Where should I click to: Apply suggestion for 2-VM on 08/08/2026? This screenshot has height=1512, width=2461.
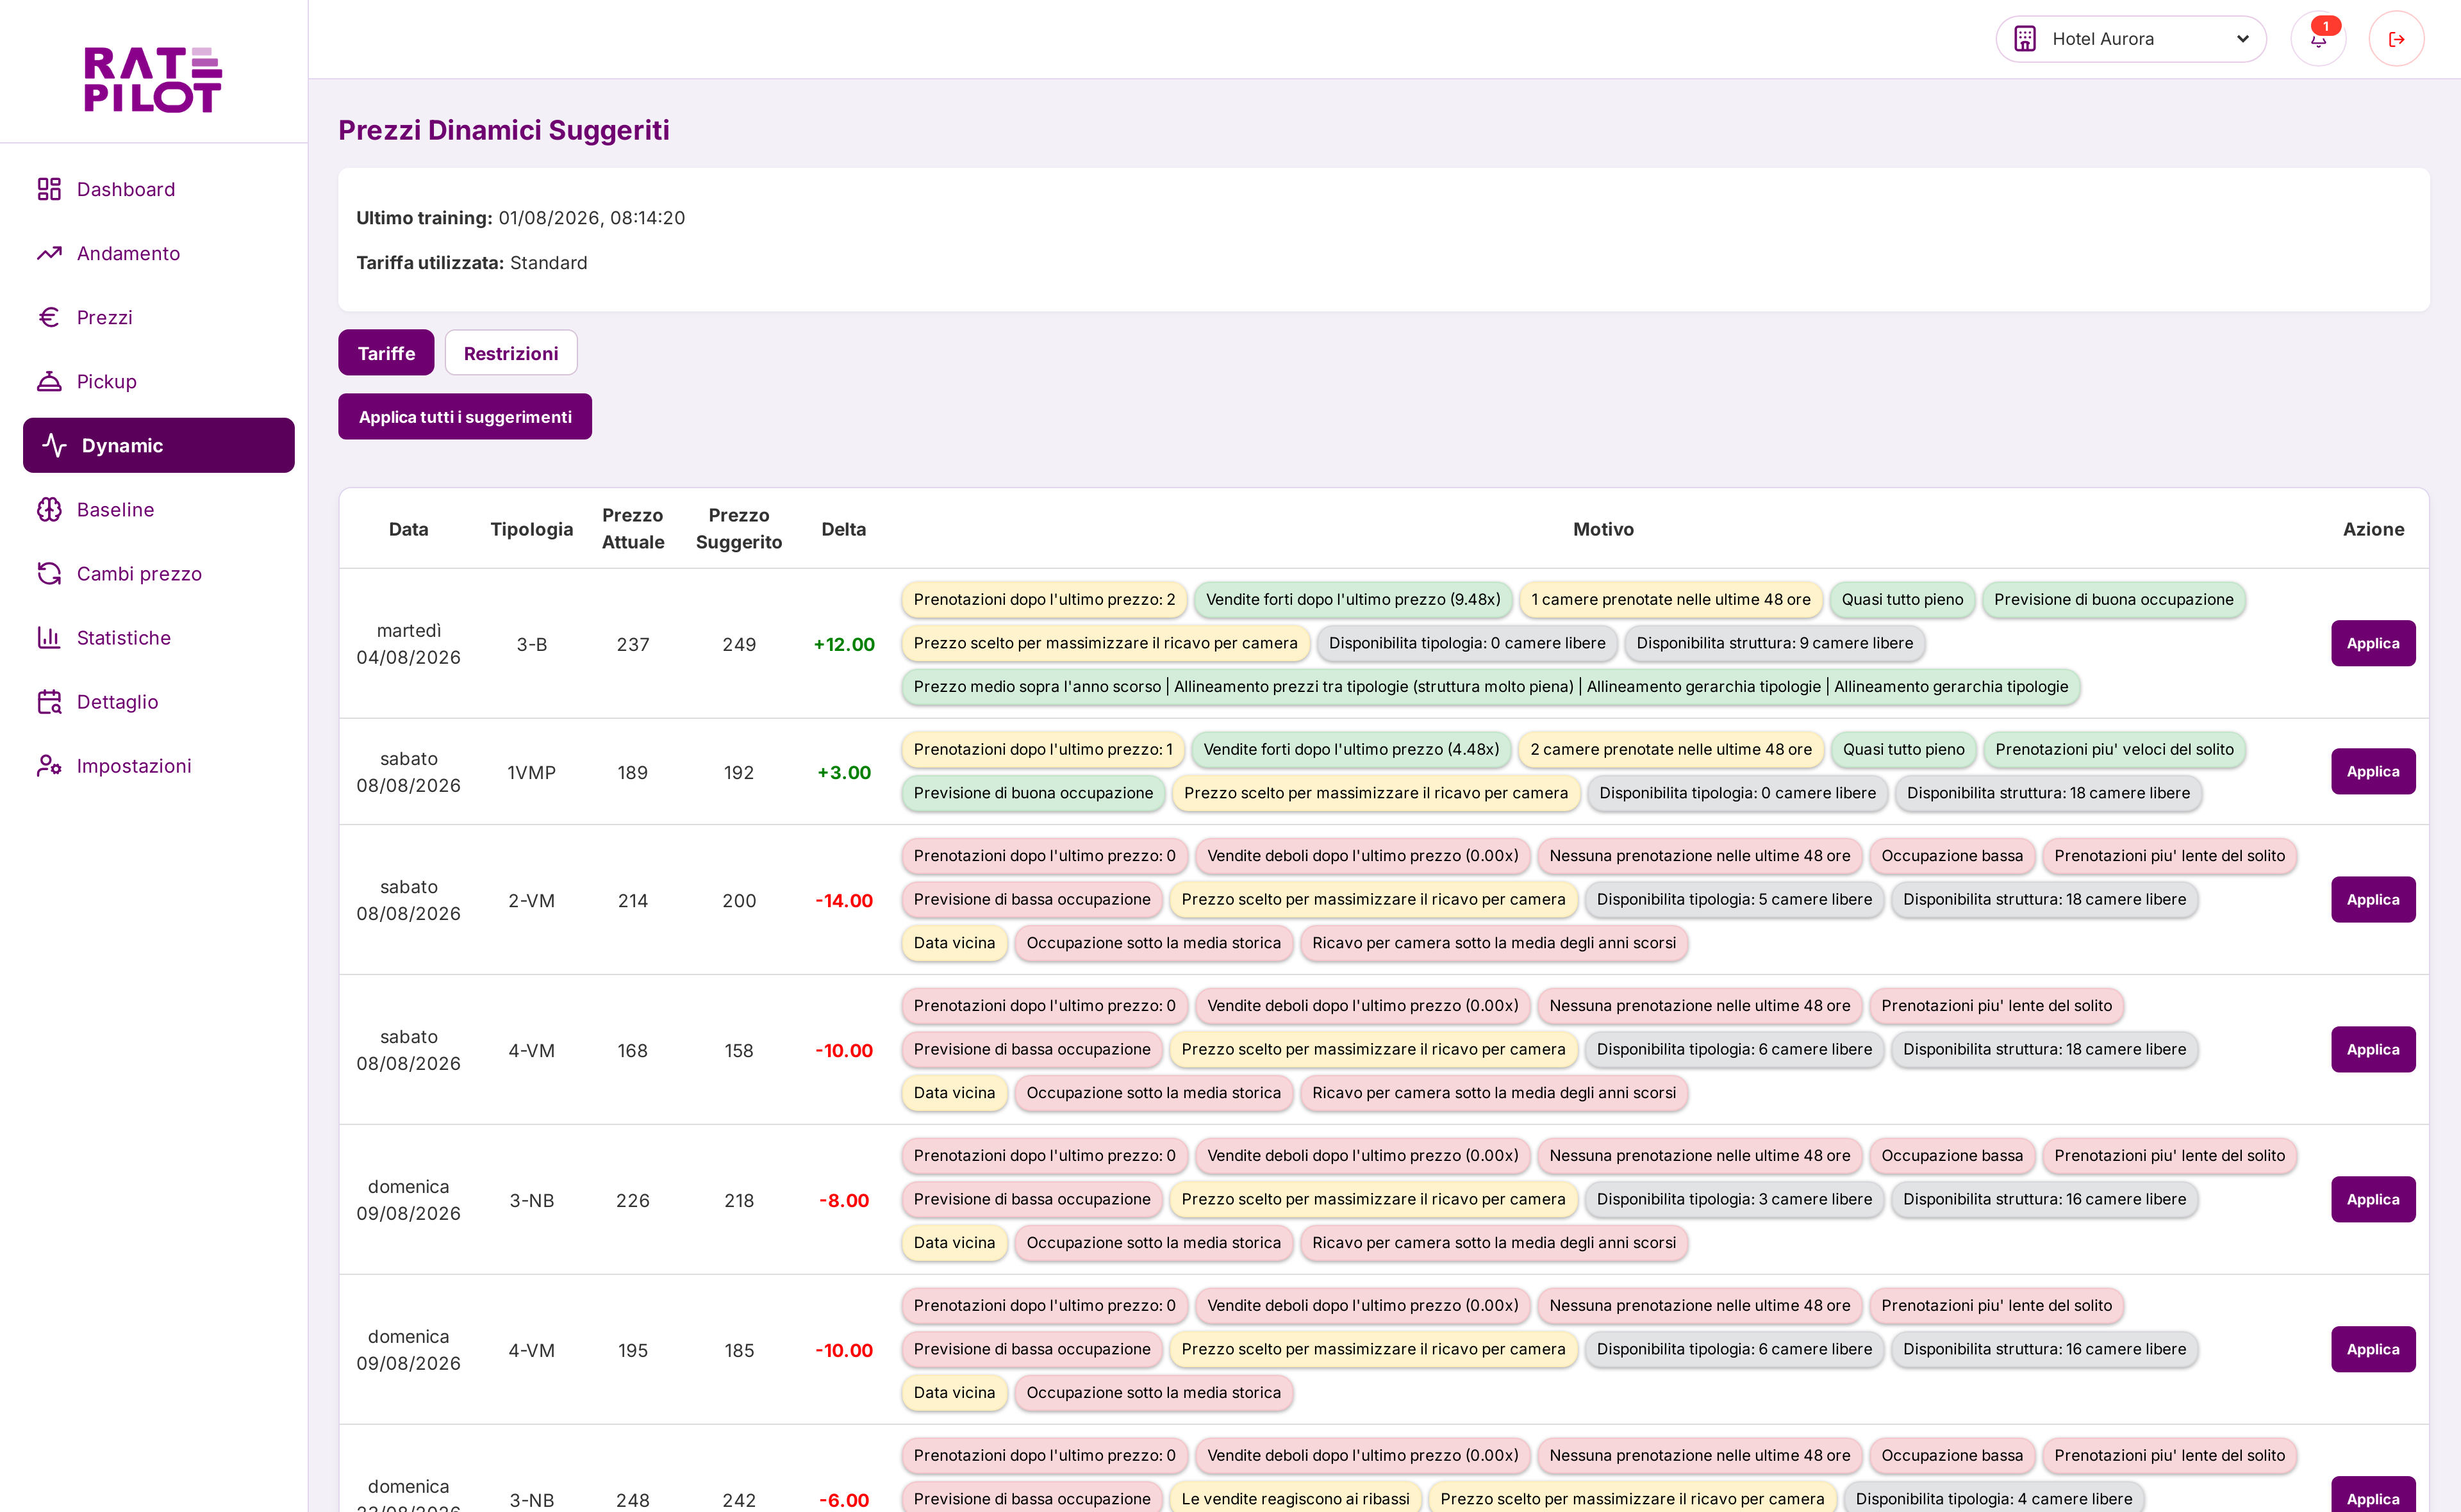coord(2372,899)
